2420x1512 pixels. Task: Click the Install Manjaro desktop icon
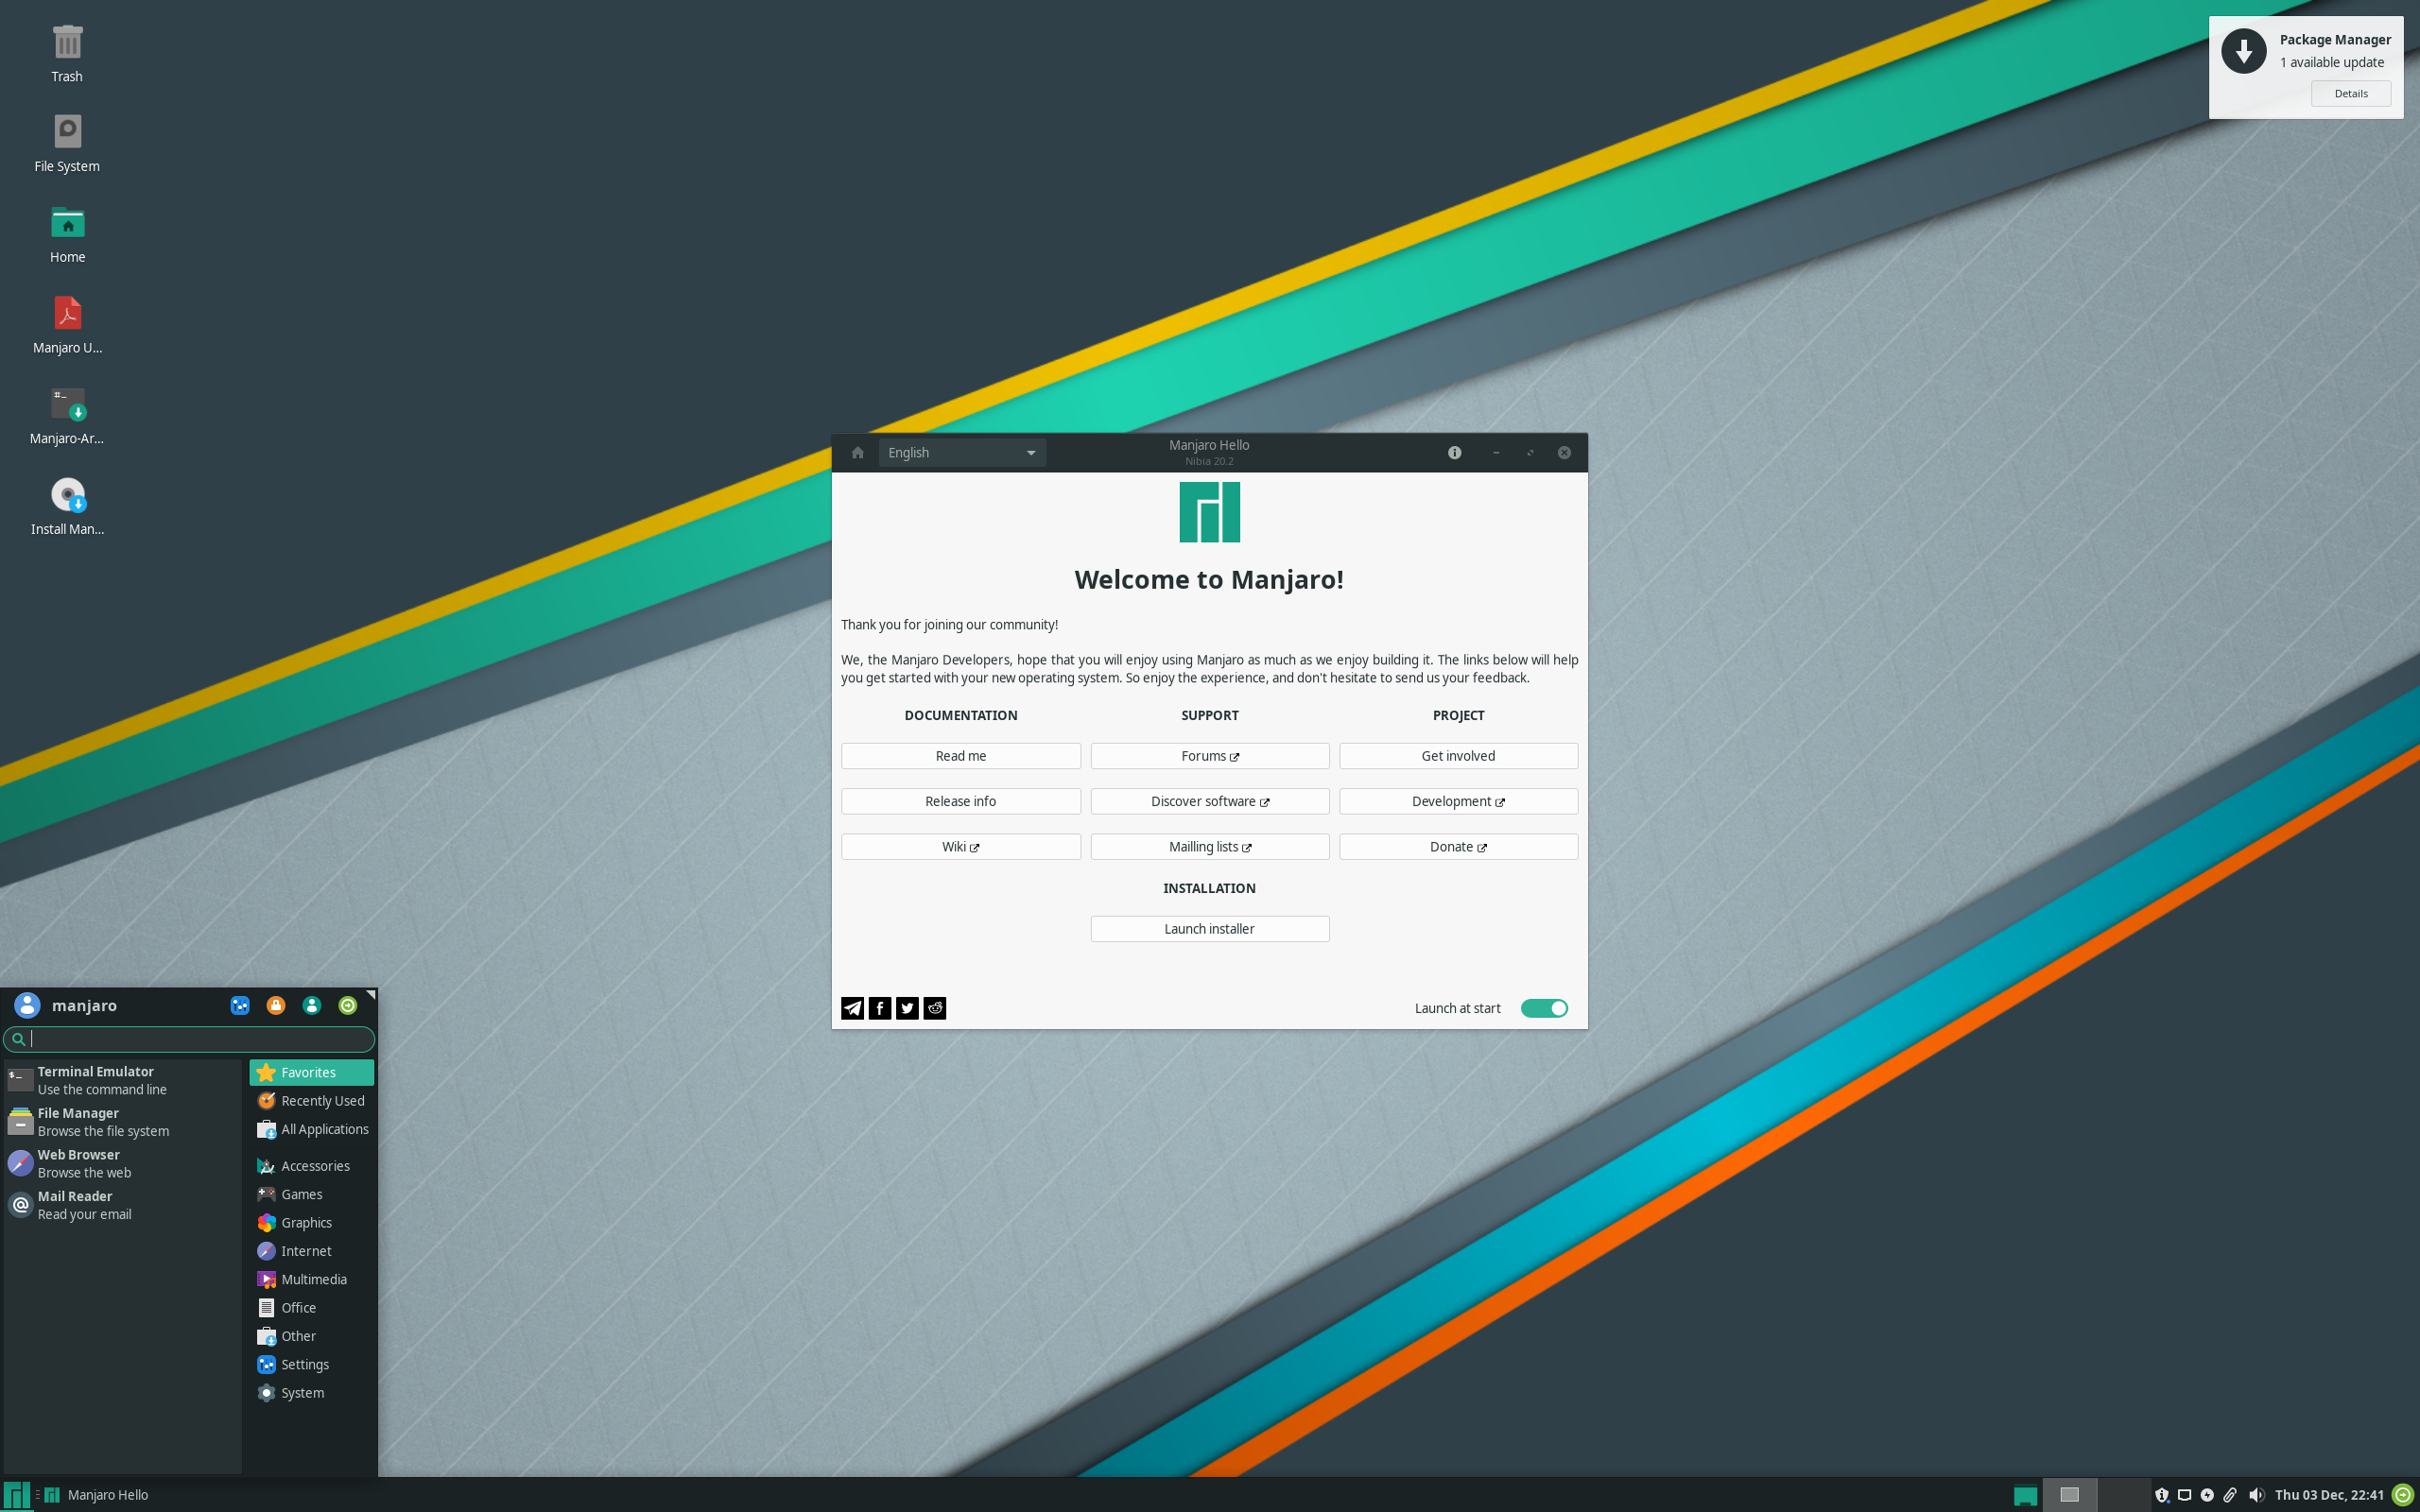coord(66,496)
